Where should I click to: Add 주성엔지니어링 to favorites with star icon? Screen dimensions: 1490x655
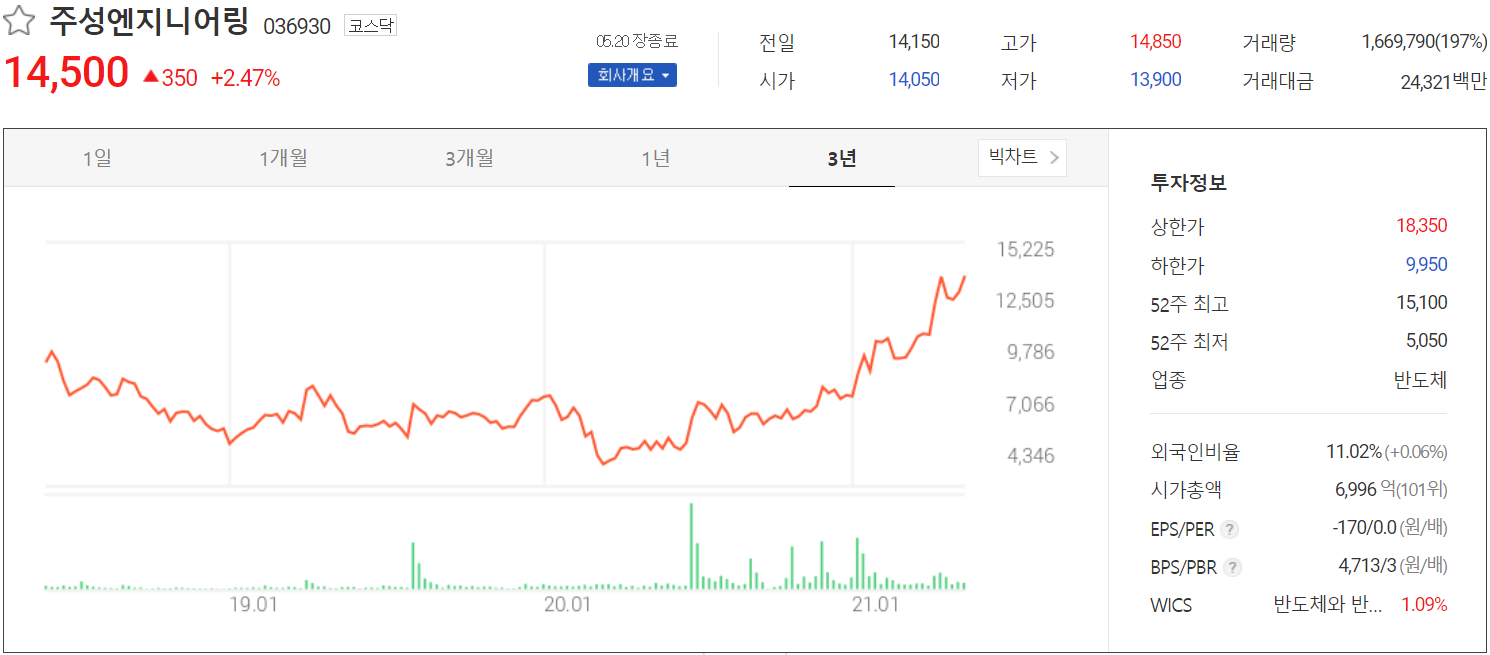click(x=20, y=22)
